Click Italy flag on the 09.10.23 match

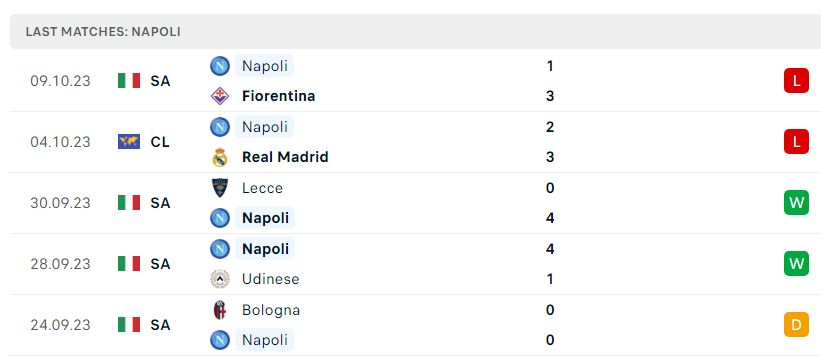[x=129, y=81]
